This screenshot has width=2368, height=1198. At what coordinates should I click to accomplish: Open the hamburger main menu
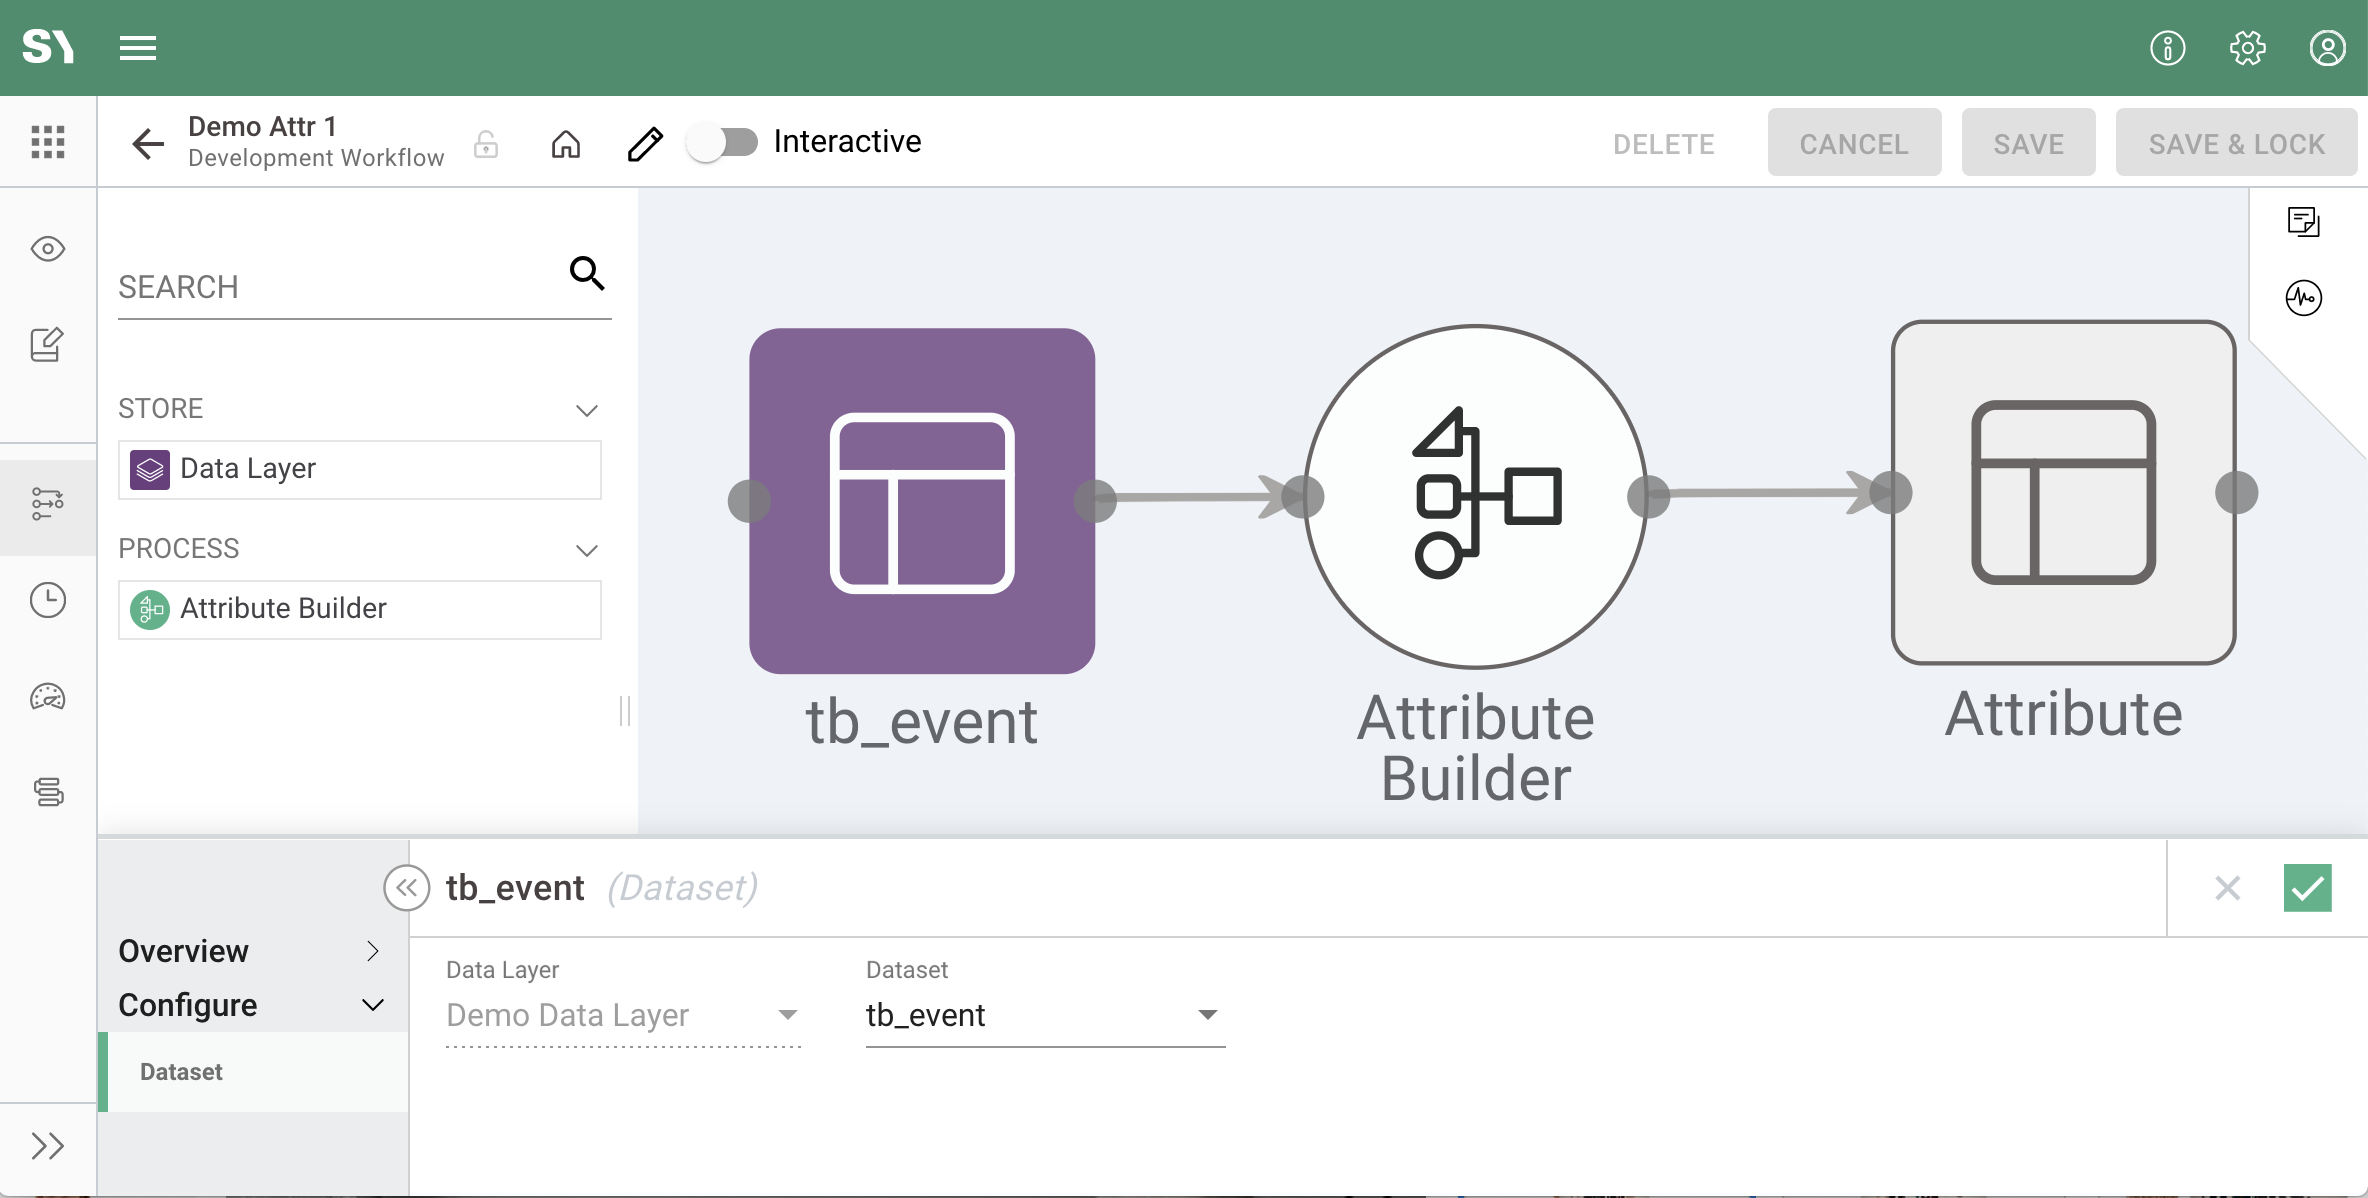[138, 48]
